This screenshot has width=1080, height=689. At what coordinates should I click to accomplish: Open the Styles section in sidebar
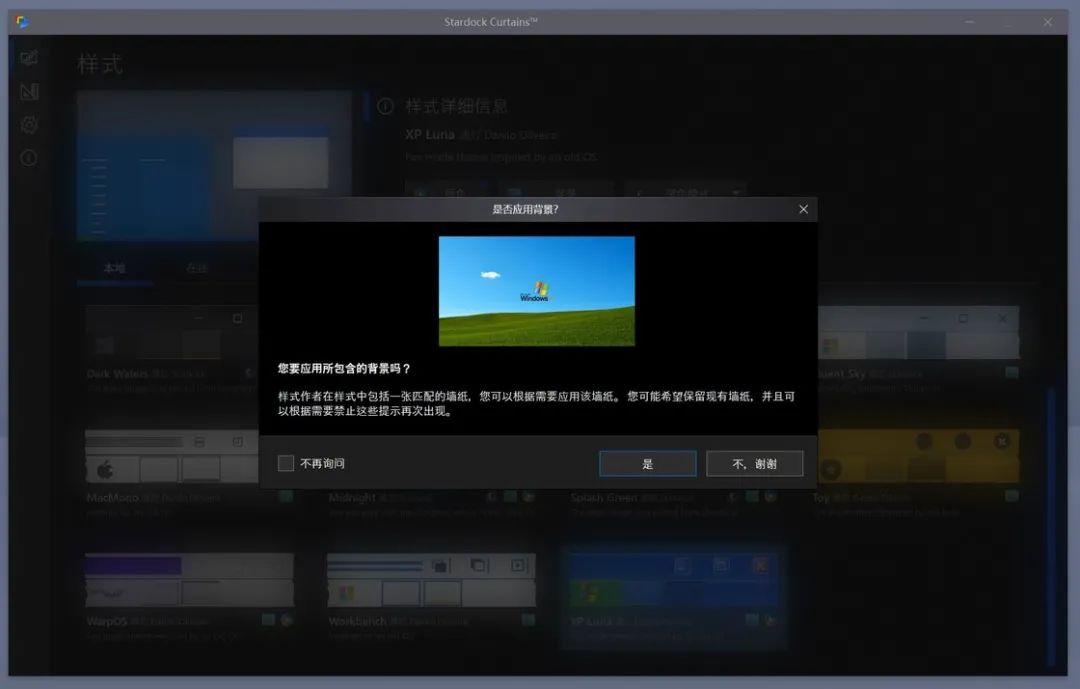click(29, 58)
